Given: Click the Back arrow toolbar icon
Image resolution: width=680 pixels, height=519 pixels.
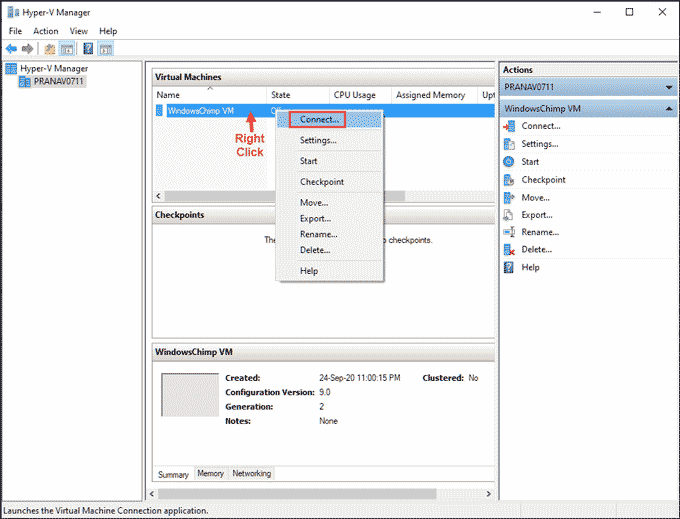Looking at the screenshot, I should (11, 49).
